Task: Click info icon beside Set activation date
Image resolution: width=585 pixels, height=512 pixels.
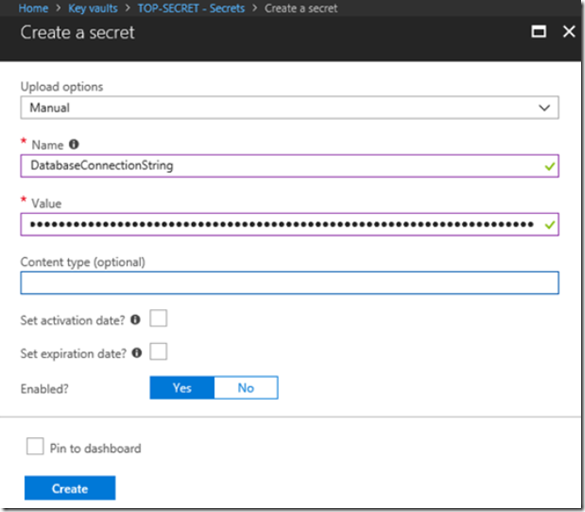Action: (135, 319)
